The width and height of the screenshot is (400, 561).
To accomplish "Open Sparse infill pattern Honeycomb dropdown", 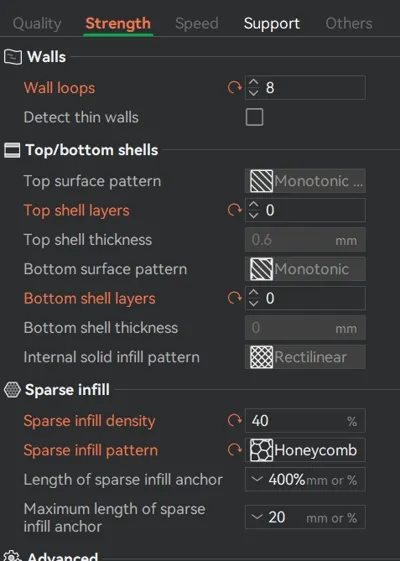I will (x=305, y=450).
